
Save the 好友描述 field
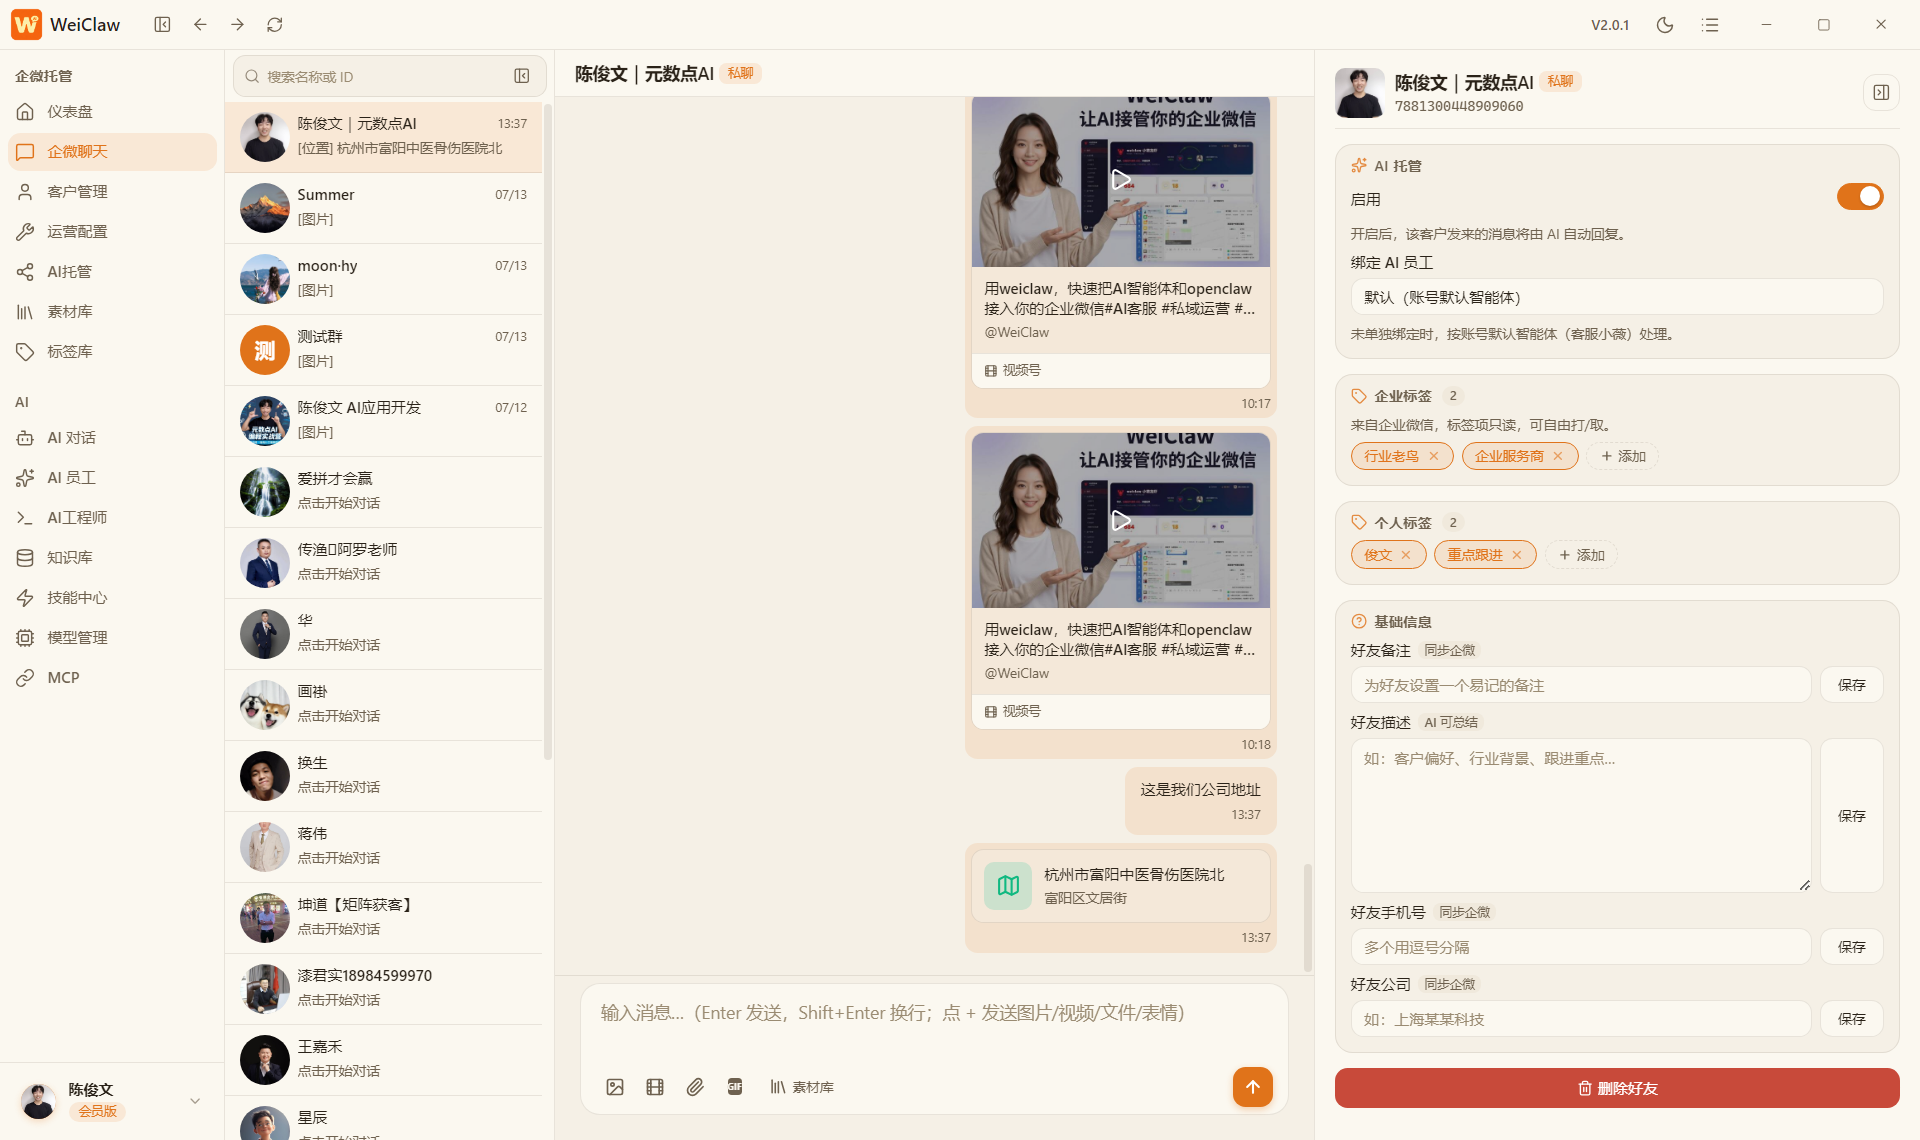[x=1852, y=816]
